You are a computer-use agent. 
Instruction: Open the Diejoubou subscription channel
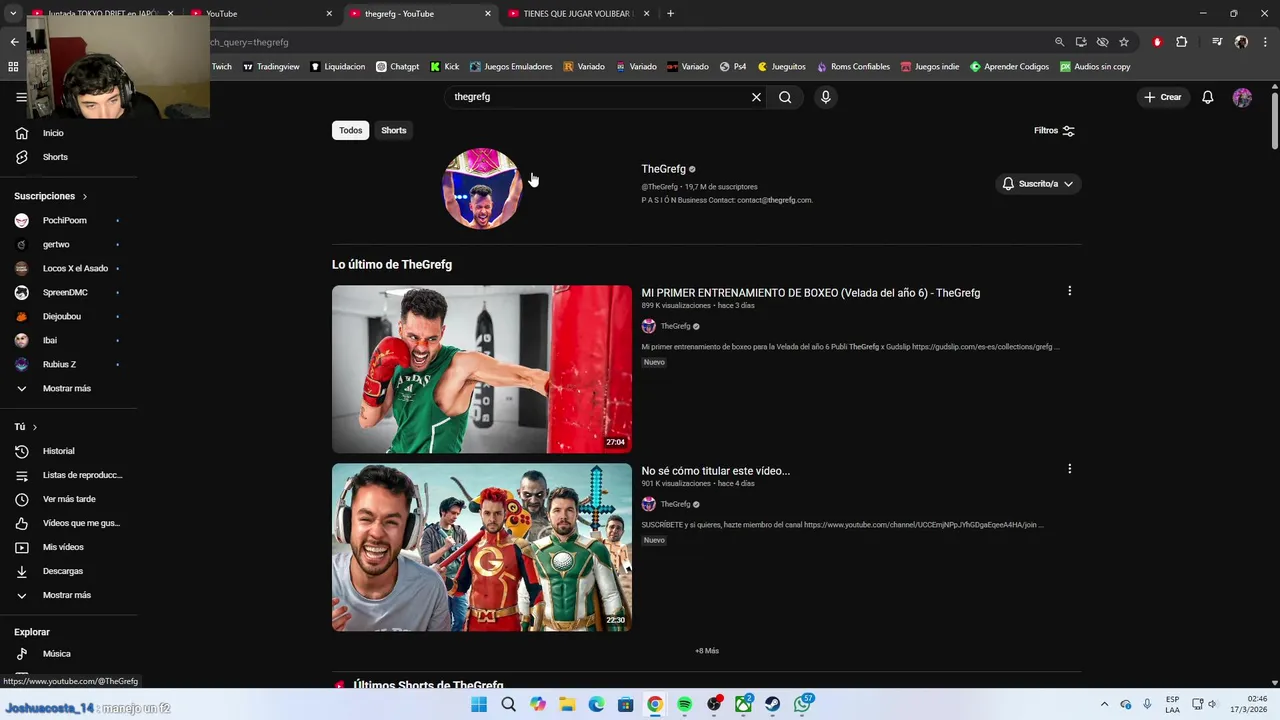click(62, 316)
